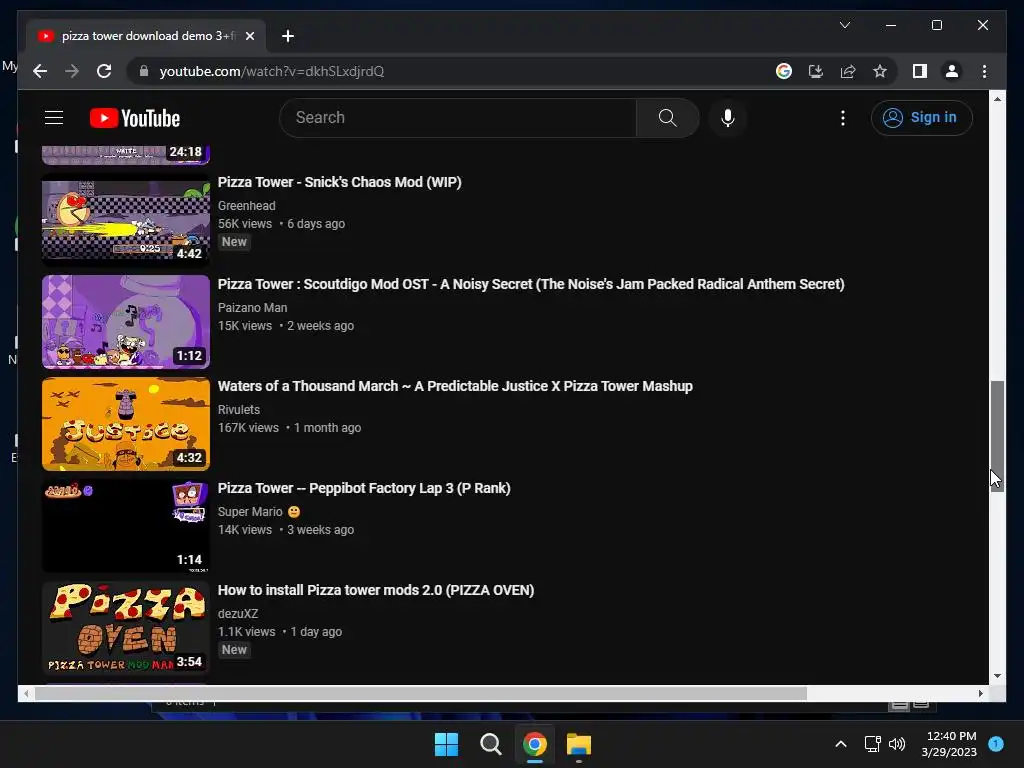
Task: Click the horizontal scrollbar thumb
Action: click(x=421, y=694)
